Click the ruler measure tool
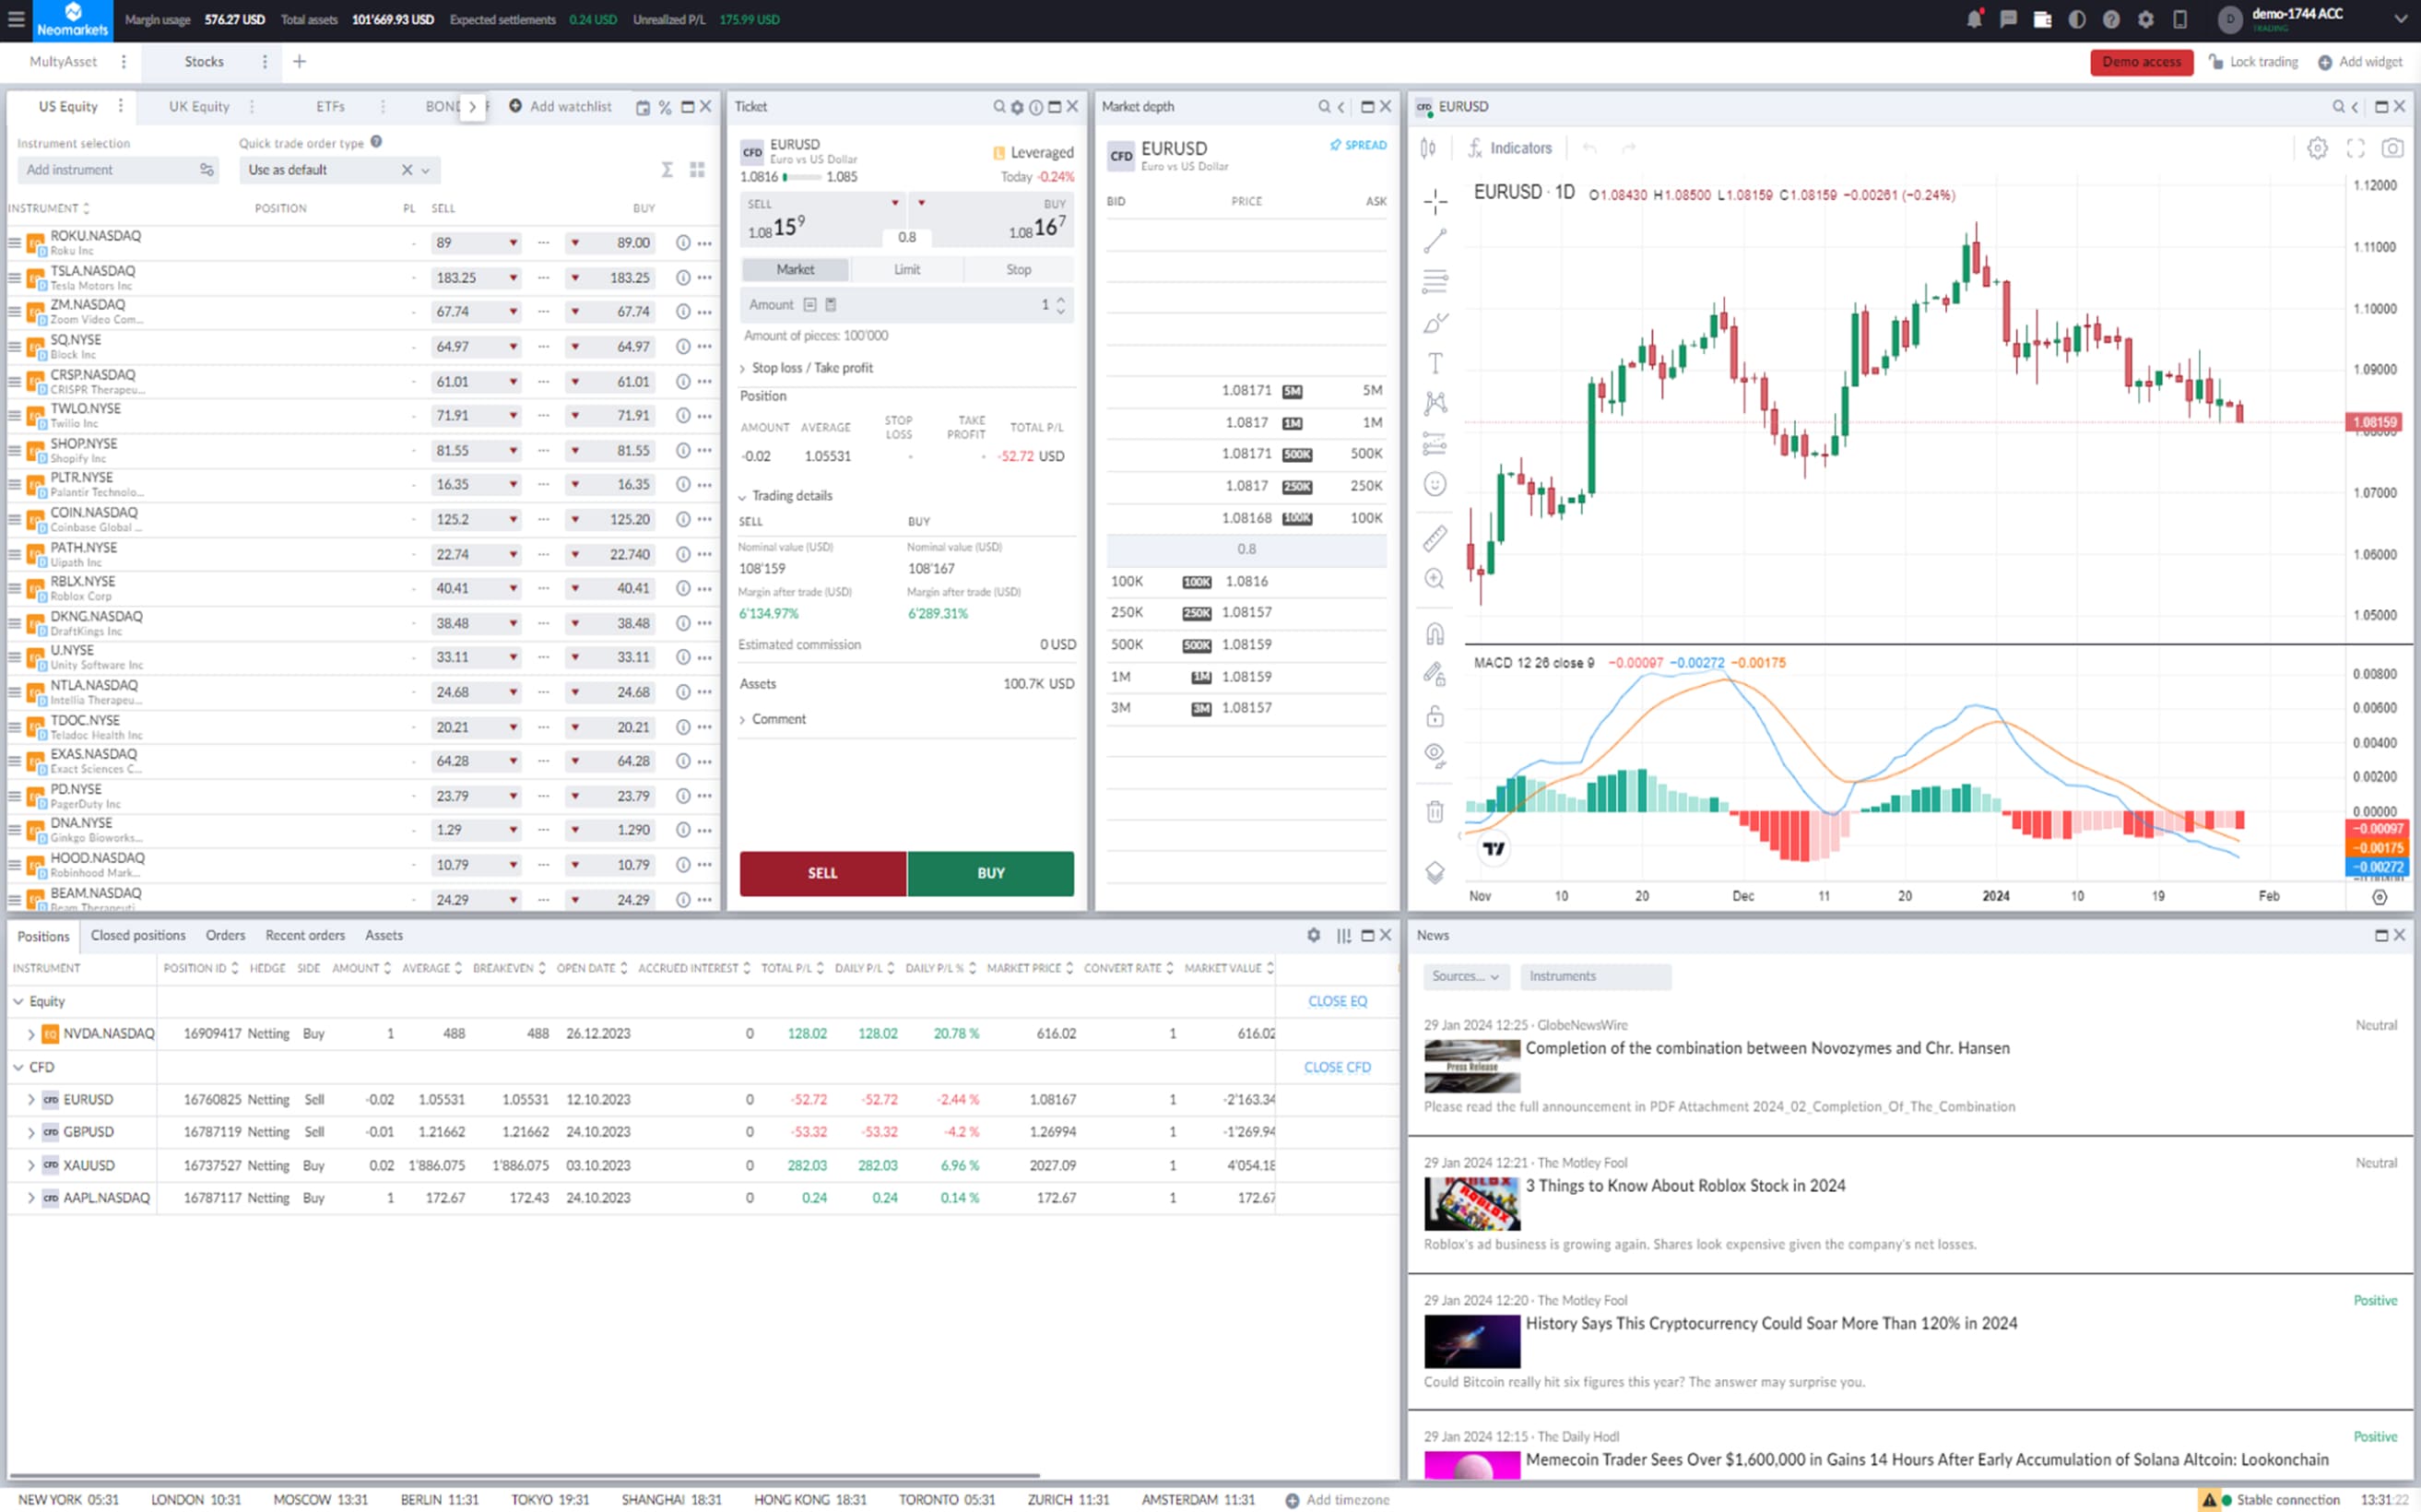Viewport: 2421px width, 1512px height. click(1435, 538)
